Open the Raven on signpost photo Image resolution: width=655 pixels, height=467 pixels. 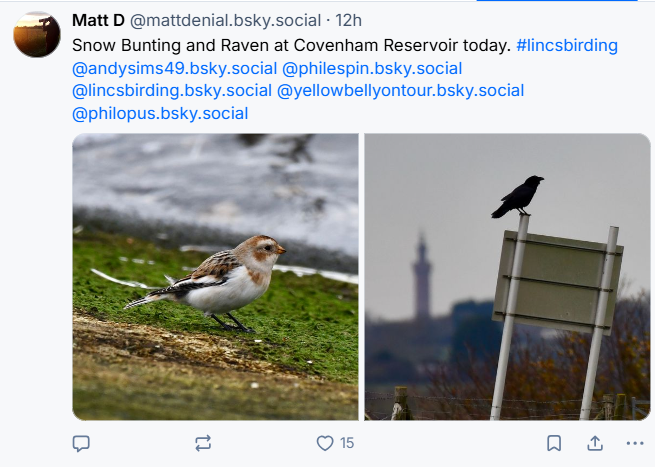point(507,276)
